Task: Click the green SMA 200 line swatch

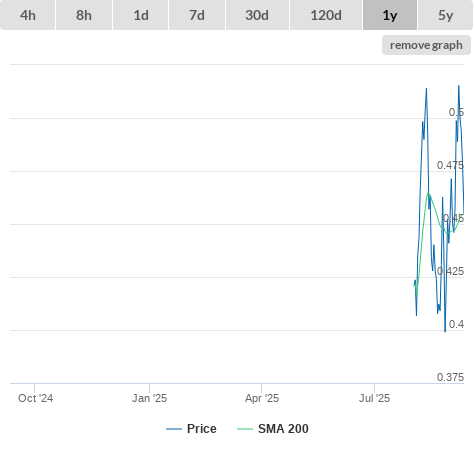Action: pos(245,429)
